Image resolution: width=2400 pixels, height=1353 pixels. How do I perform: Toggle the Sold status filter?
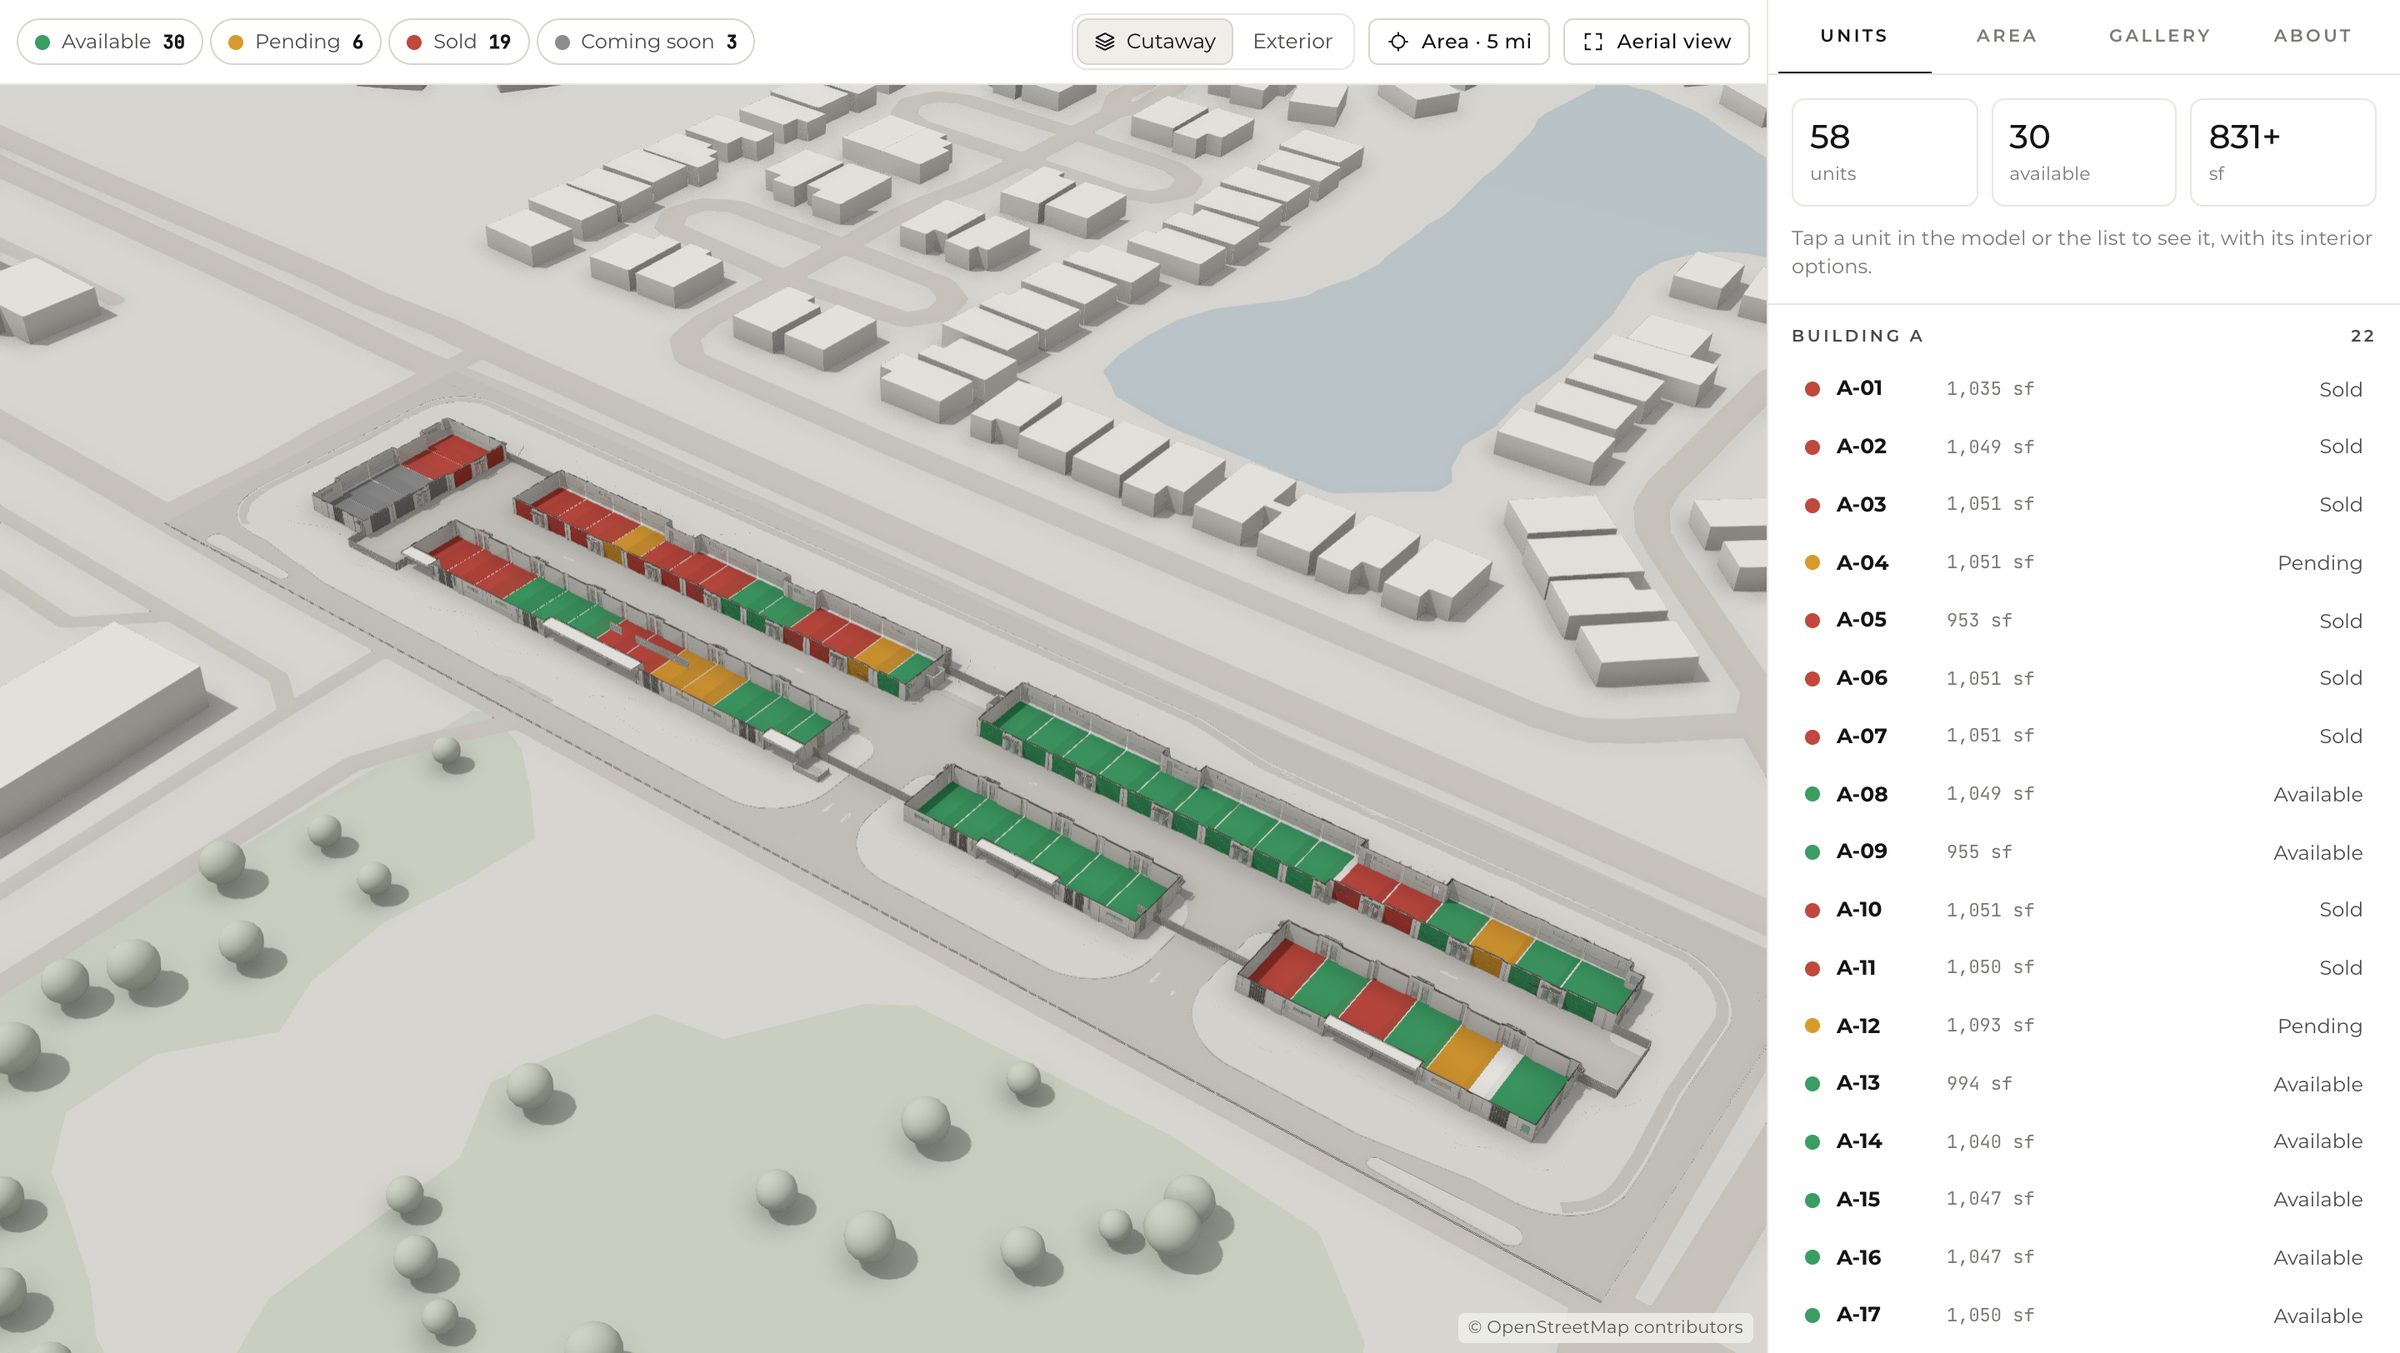[459, 42]
